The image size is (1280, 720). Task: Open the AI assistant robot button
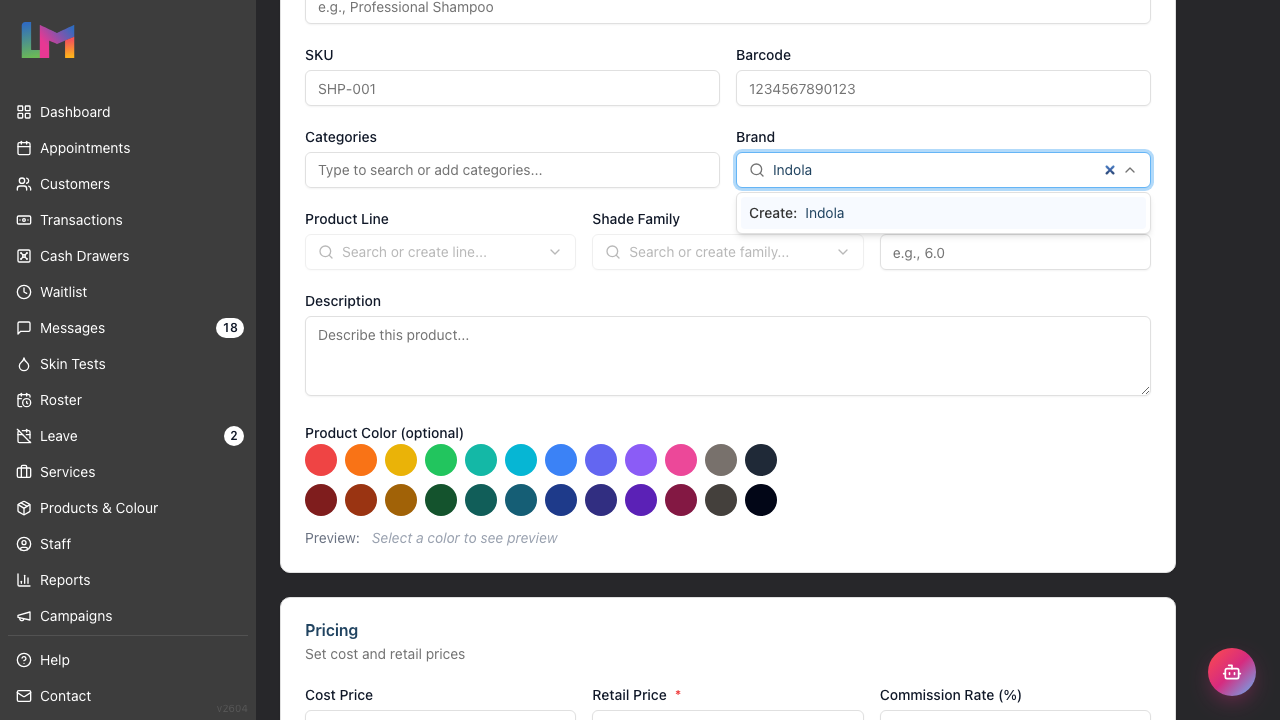tap(1232, 672)
